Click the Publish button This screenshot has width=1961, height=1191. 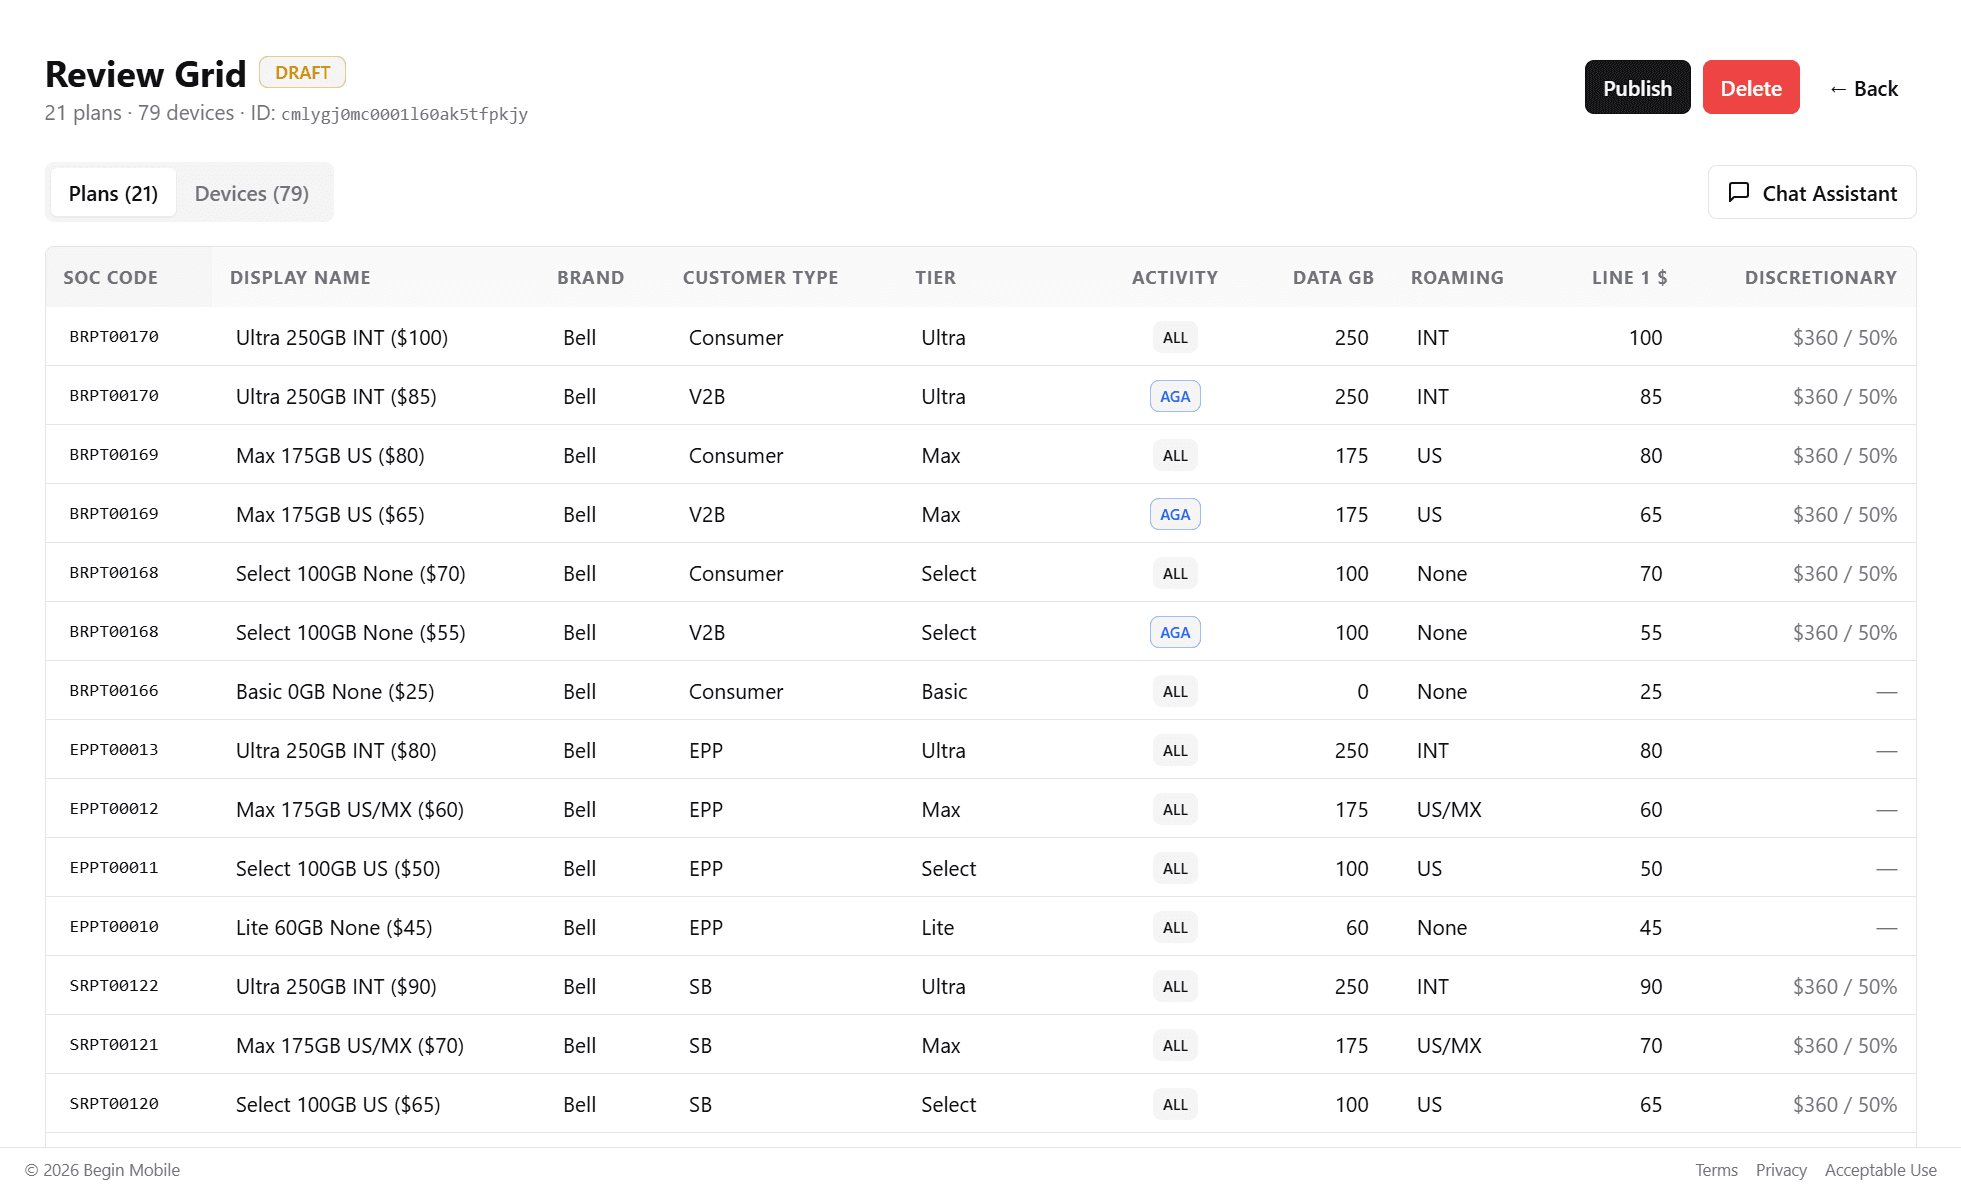[1637, 87]
